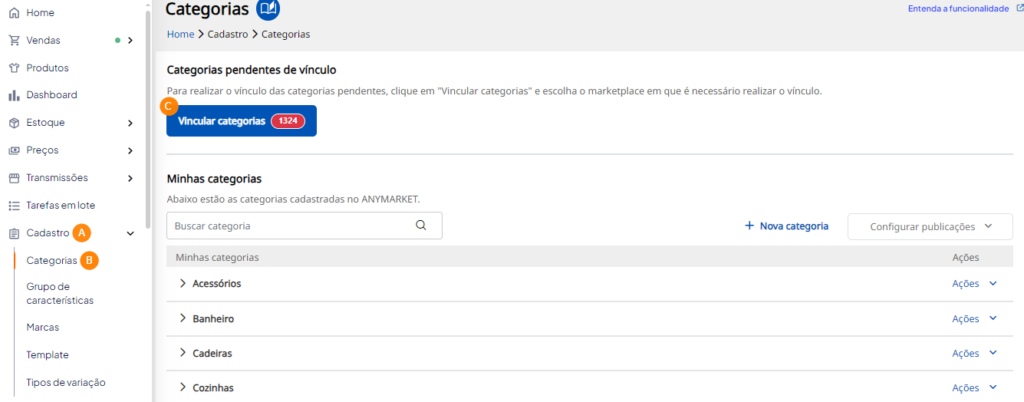Expand the Acessórios category row
The width and height of the screenshot is (1024, 402).
point(183,284)
